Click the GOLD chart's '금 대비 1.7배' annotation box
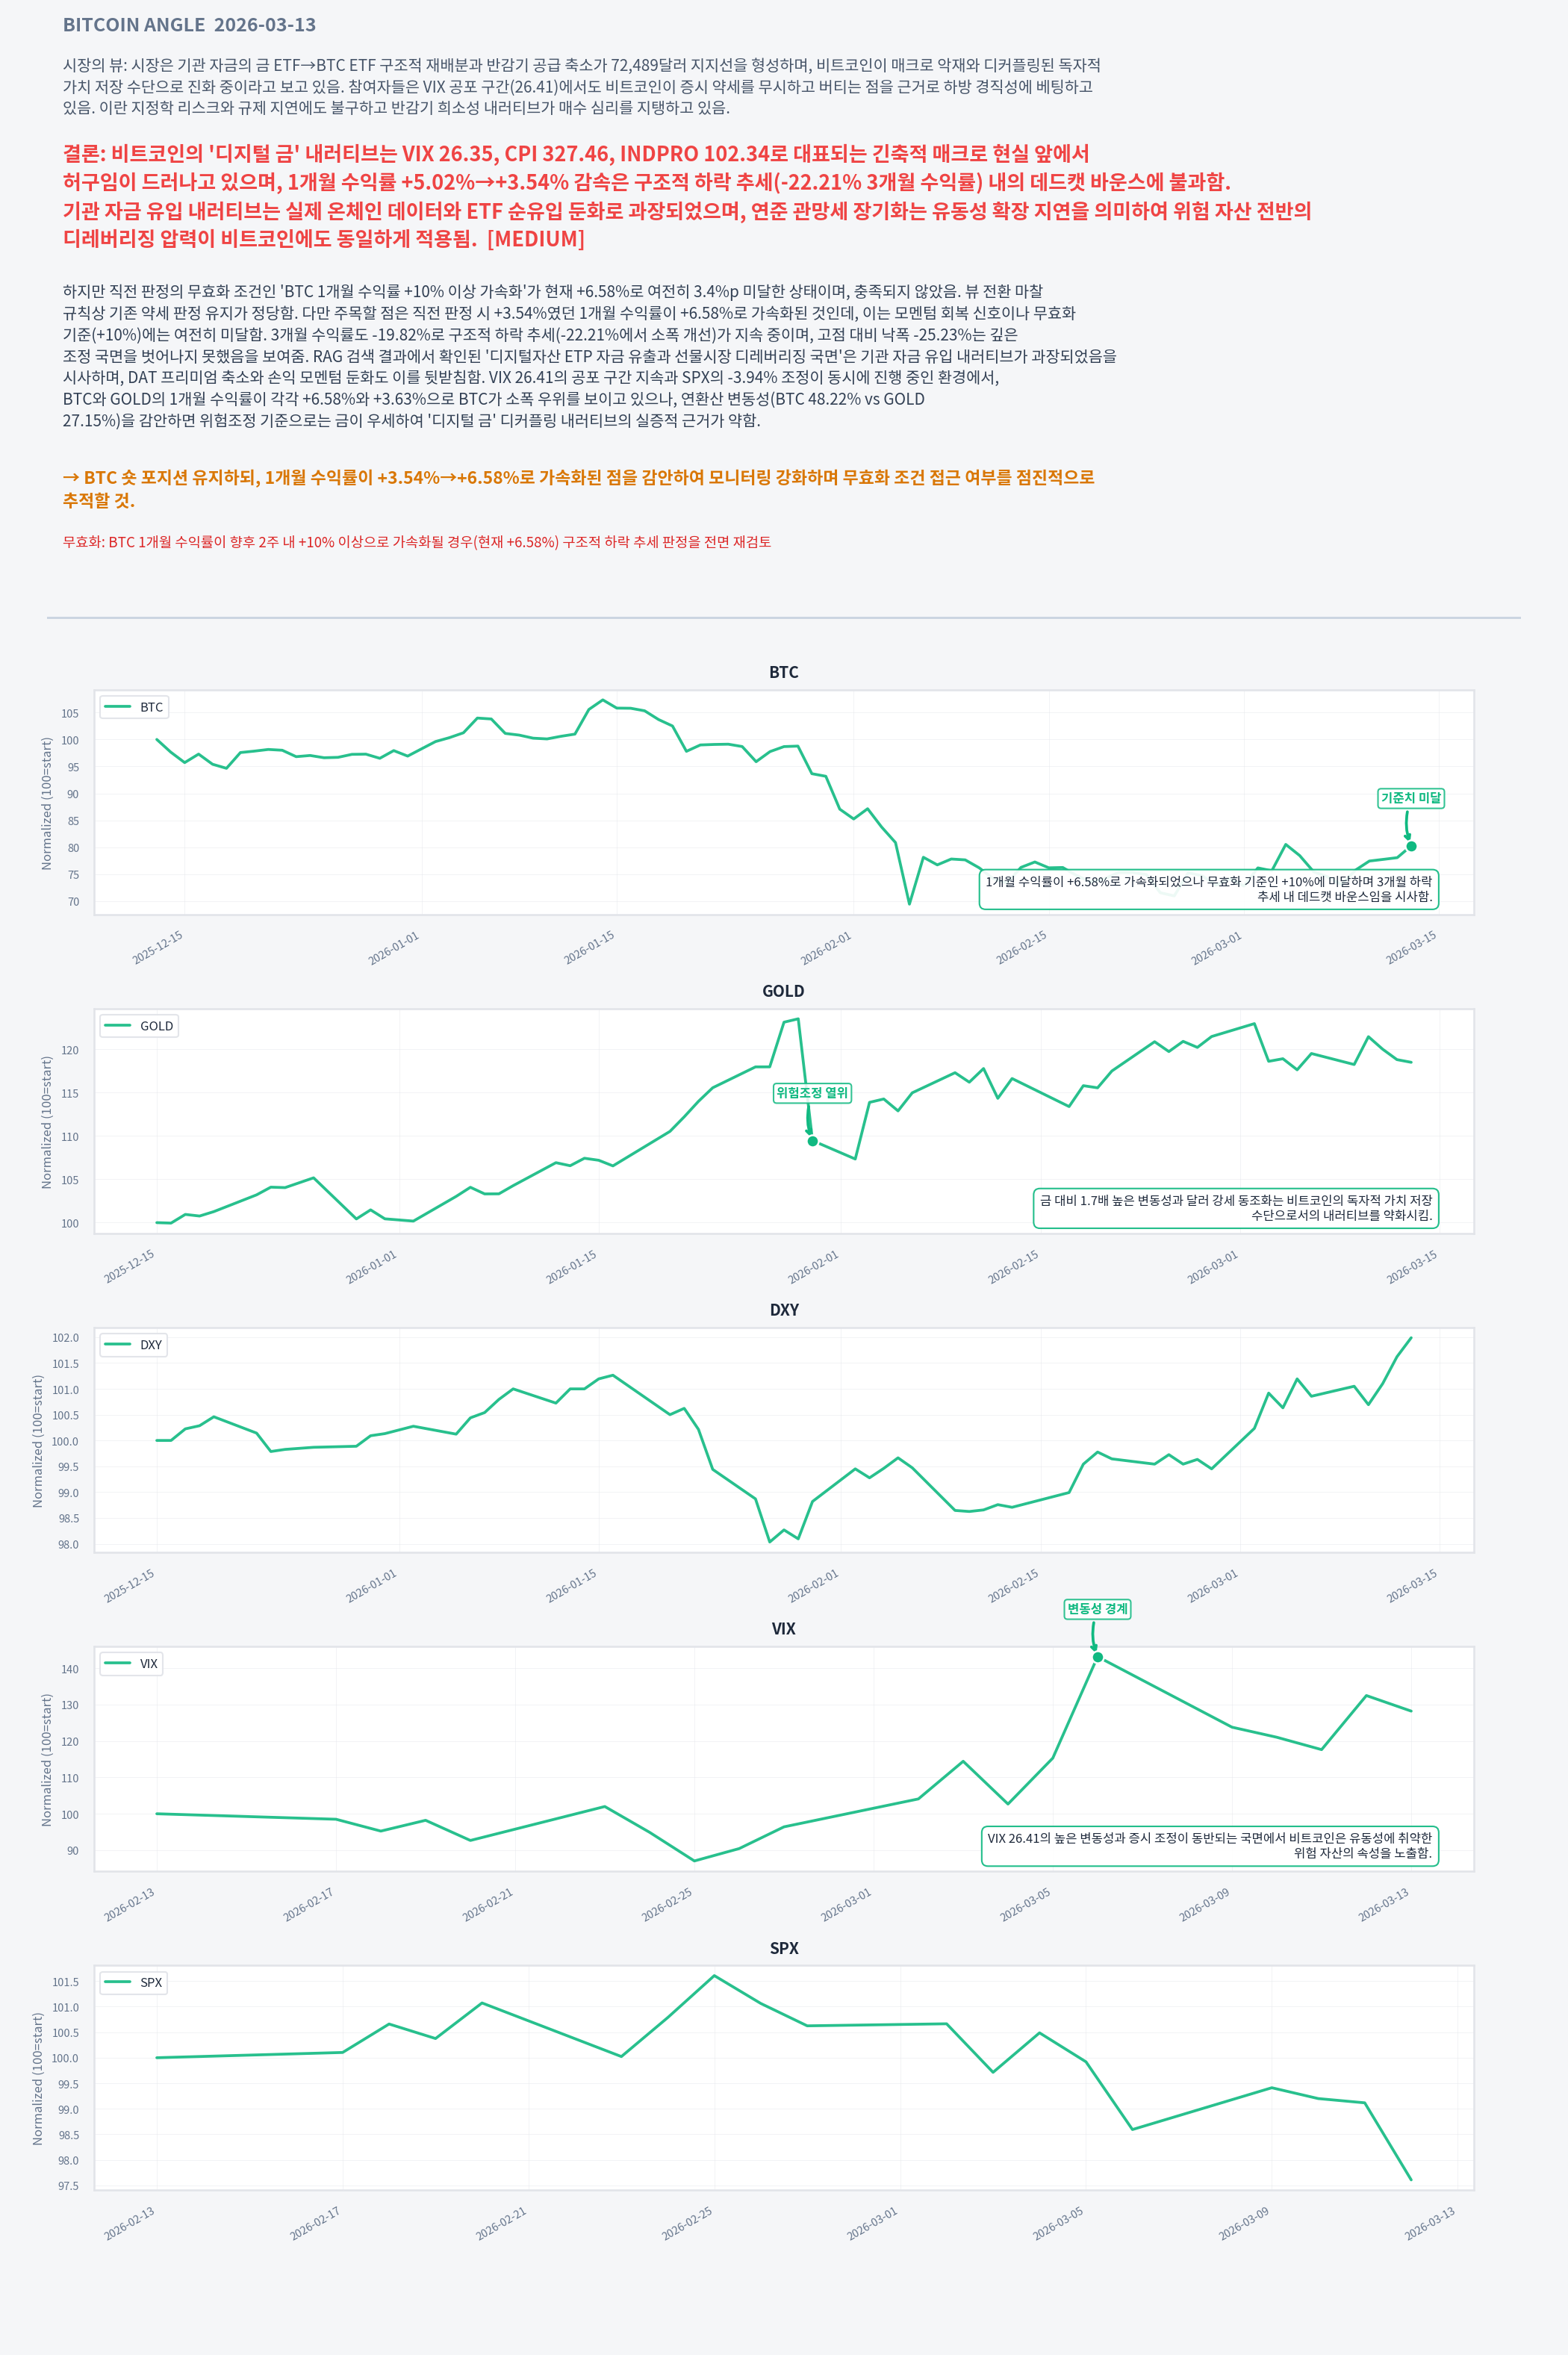1568x2355 pixels. pos(1235,1207)
